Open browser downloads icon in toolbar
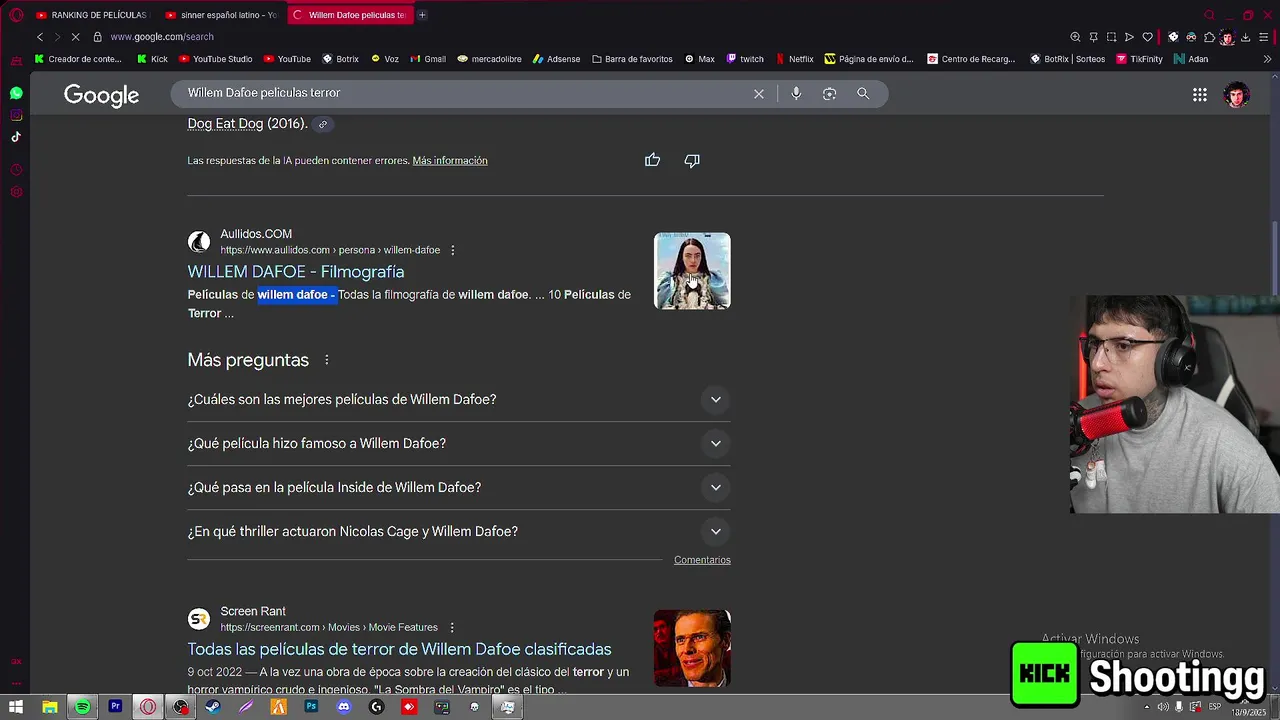 click(x=1246, y=37)
